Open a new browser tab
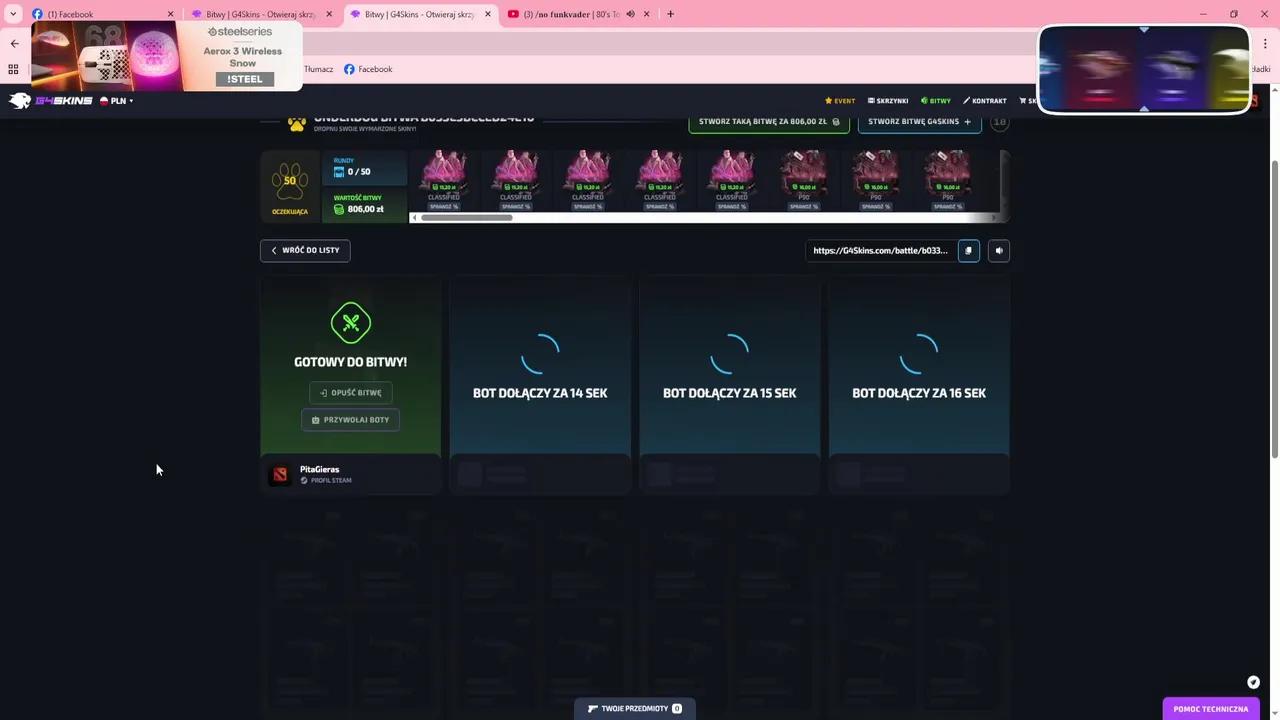The height and width of the screenshot is (720, 1280). 670,14
